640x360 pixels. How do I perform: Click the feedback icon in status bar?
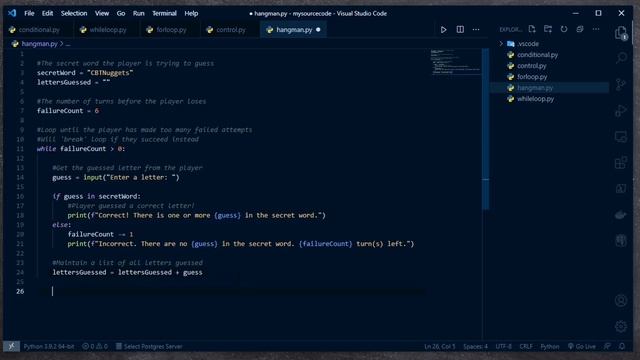point(607,346)
